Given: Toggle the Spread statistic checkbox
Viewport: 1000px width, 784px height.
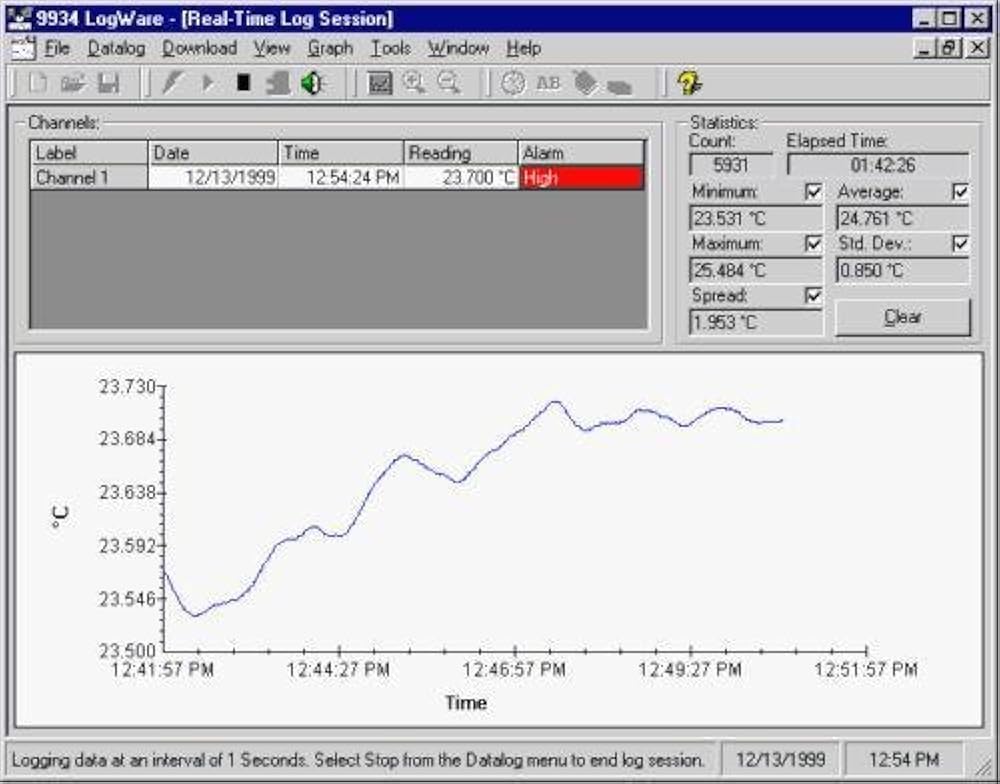Looking at the screenshot, I should [x=813, y=296].
